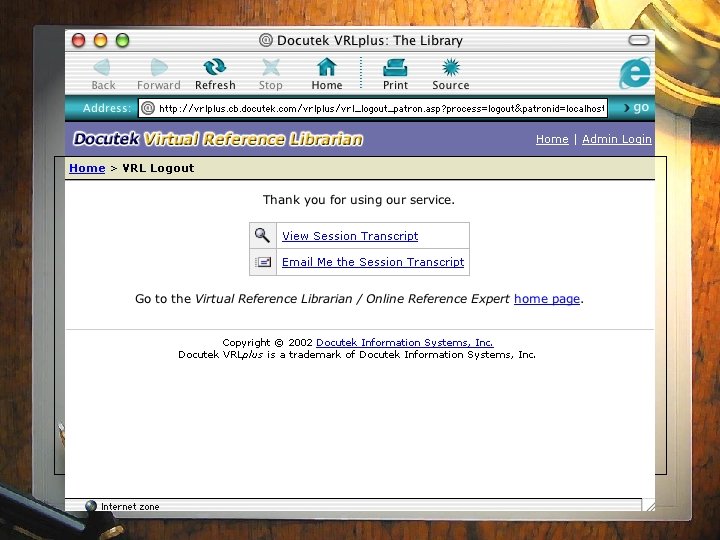
Task: Click the @ icon in the address field
Action: (147, 108)
